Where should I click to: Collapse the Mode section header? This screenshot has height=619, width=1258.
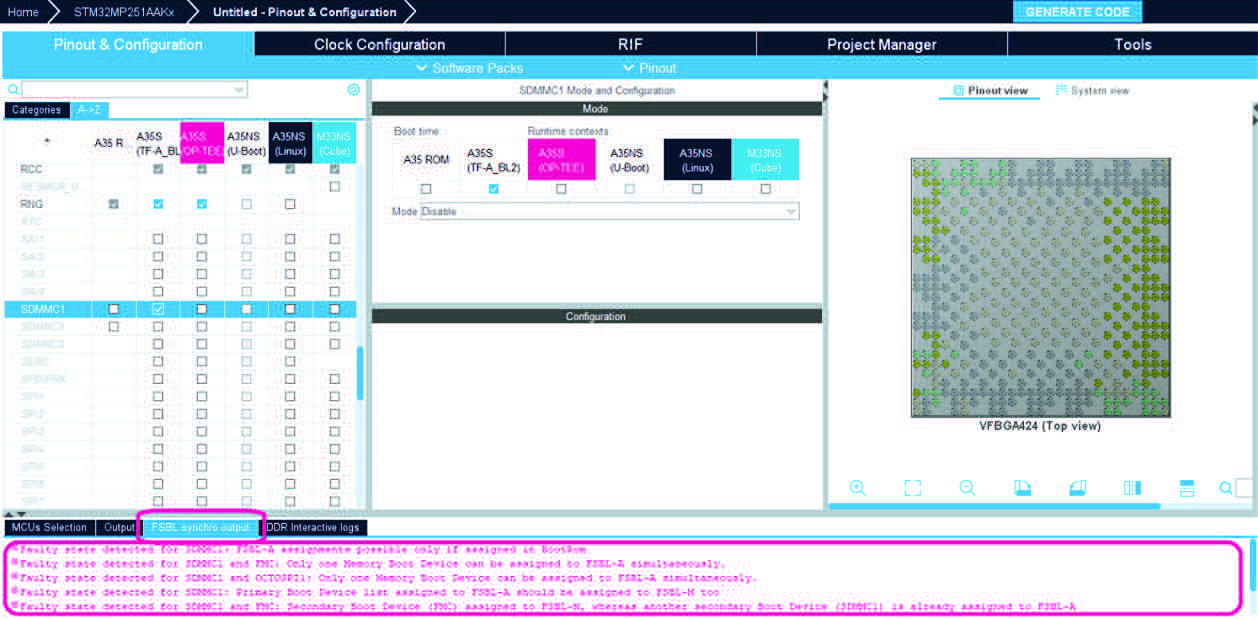pos(596,108)
